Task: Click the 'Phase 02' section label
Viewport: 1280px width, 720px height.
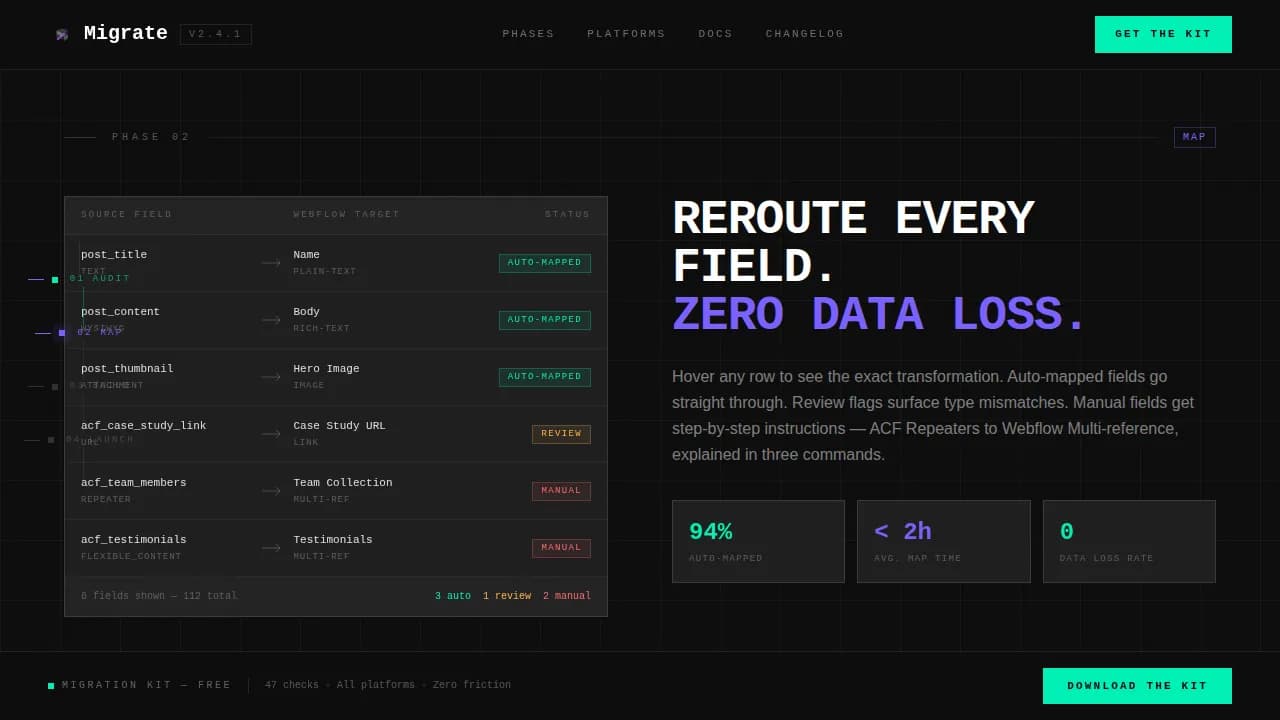Action: [x=151, y=137]
